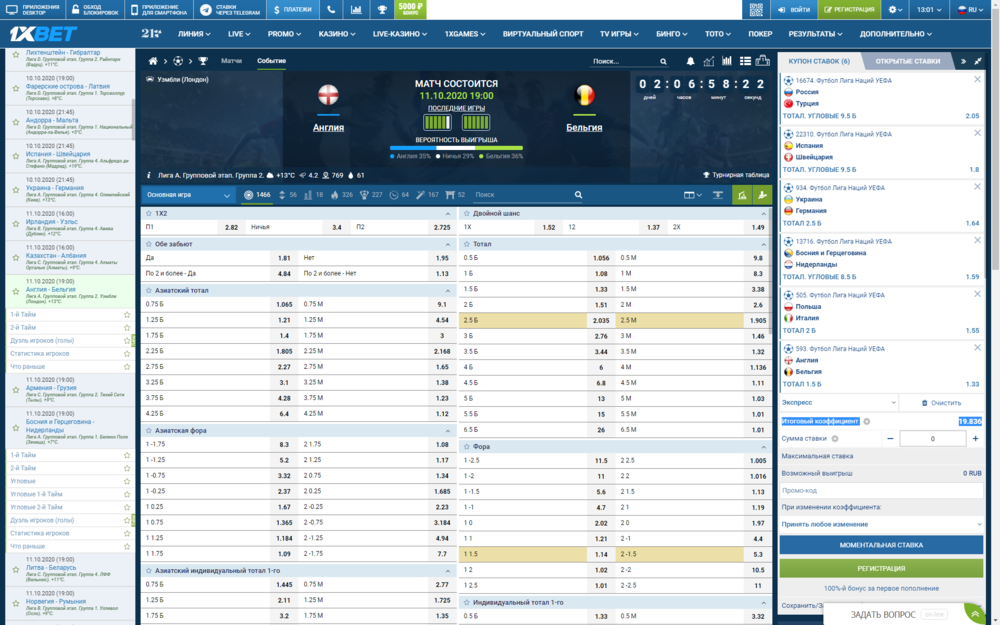Click the МОМЕНТАЛЬНАЯ СТАВКА button
1000x625 pixels.
881,545
